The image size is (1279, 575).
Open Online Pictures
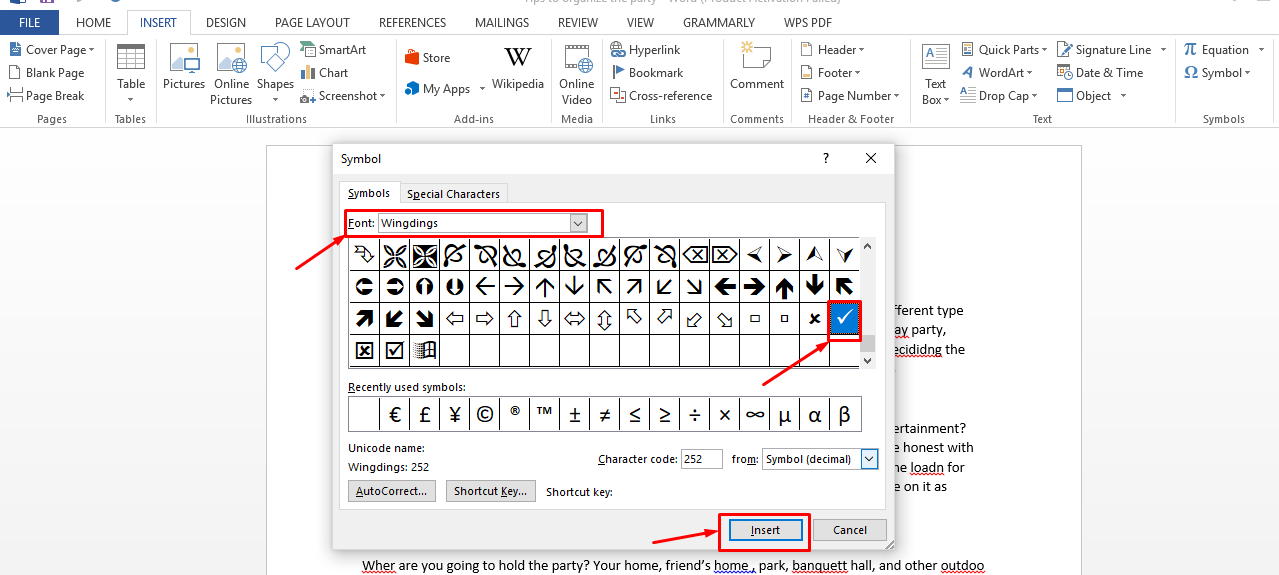pos(231,74)
